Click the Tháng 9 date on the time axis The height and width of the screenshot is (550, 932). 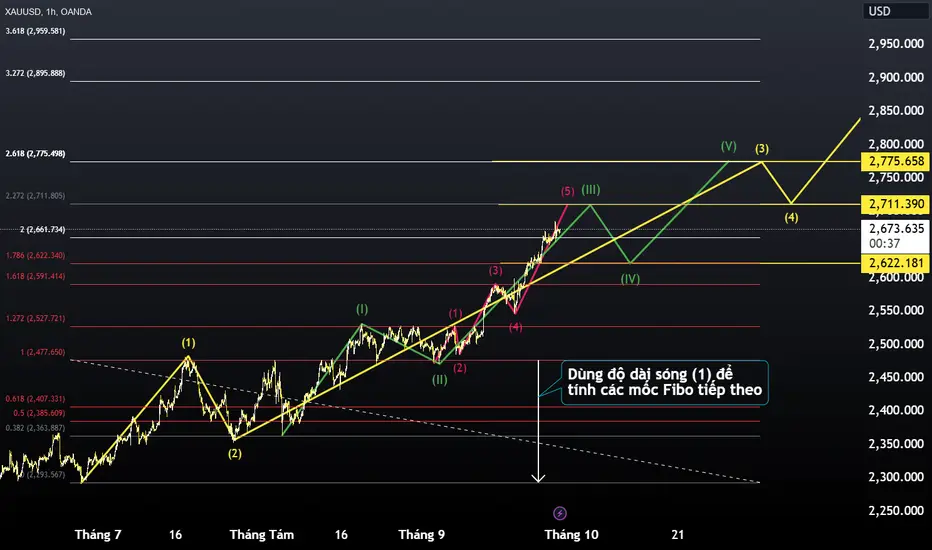(421, 535)
